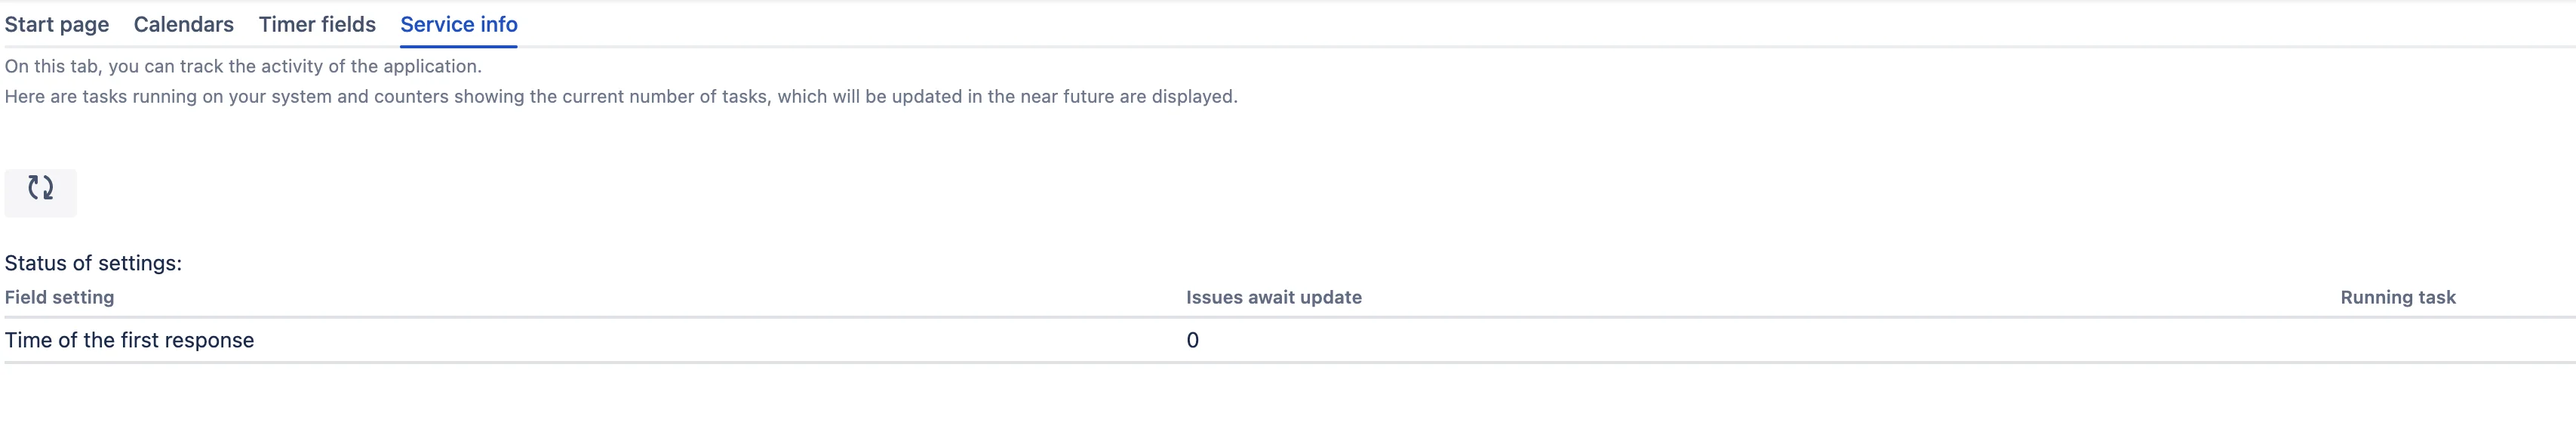
Task: Click the track application activity description line
Action: [243, 66]
